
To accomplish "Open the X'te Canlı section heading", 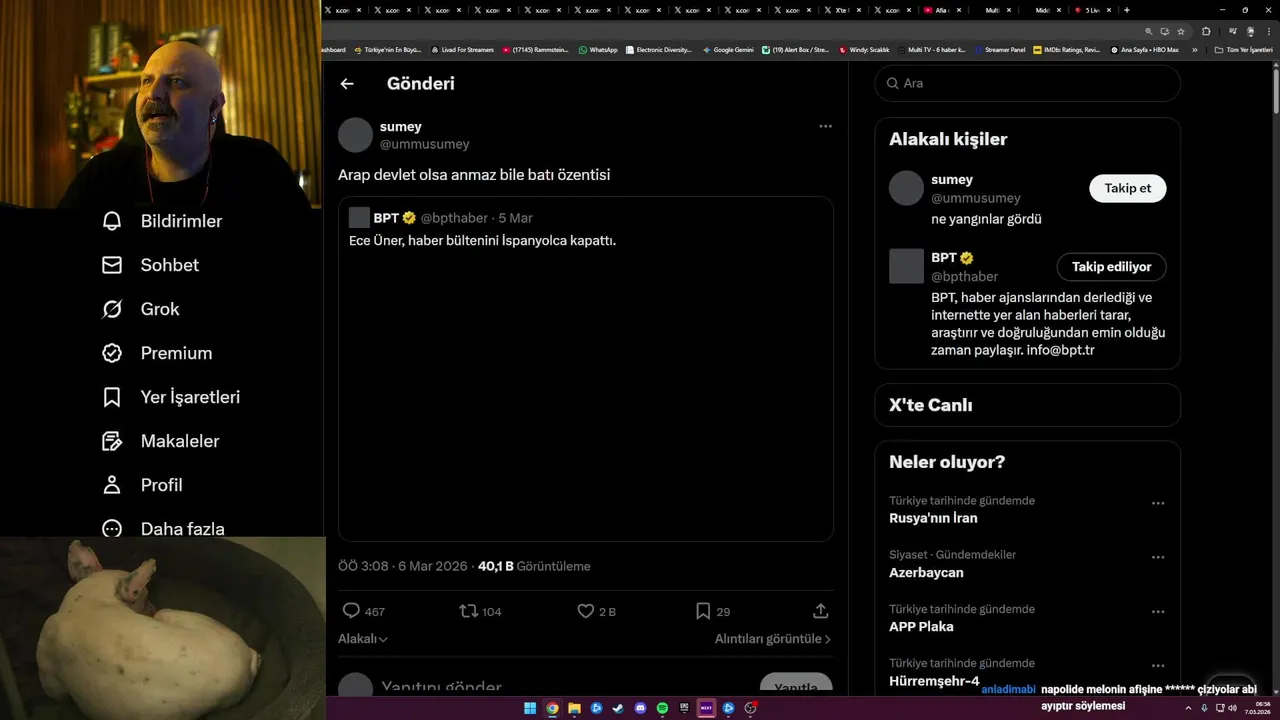I will (930, 405).
